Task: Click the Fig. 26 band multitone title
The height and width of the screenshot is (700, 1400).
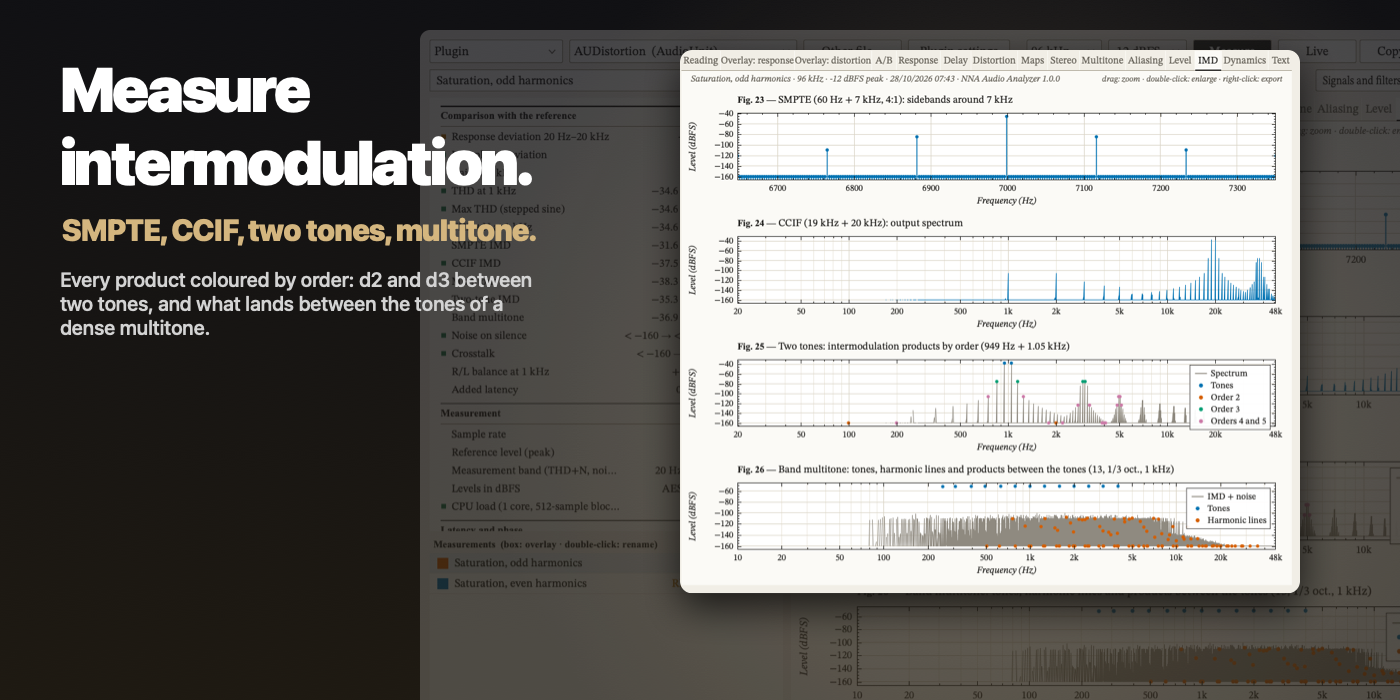Action: coord(956,469)
